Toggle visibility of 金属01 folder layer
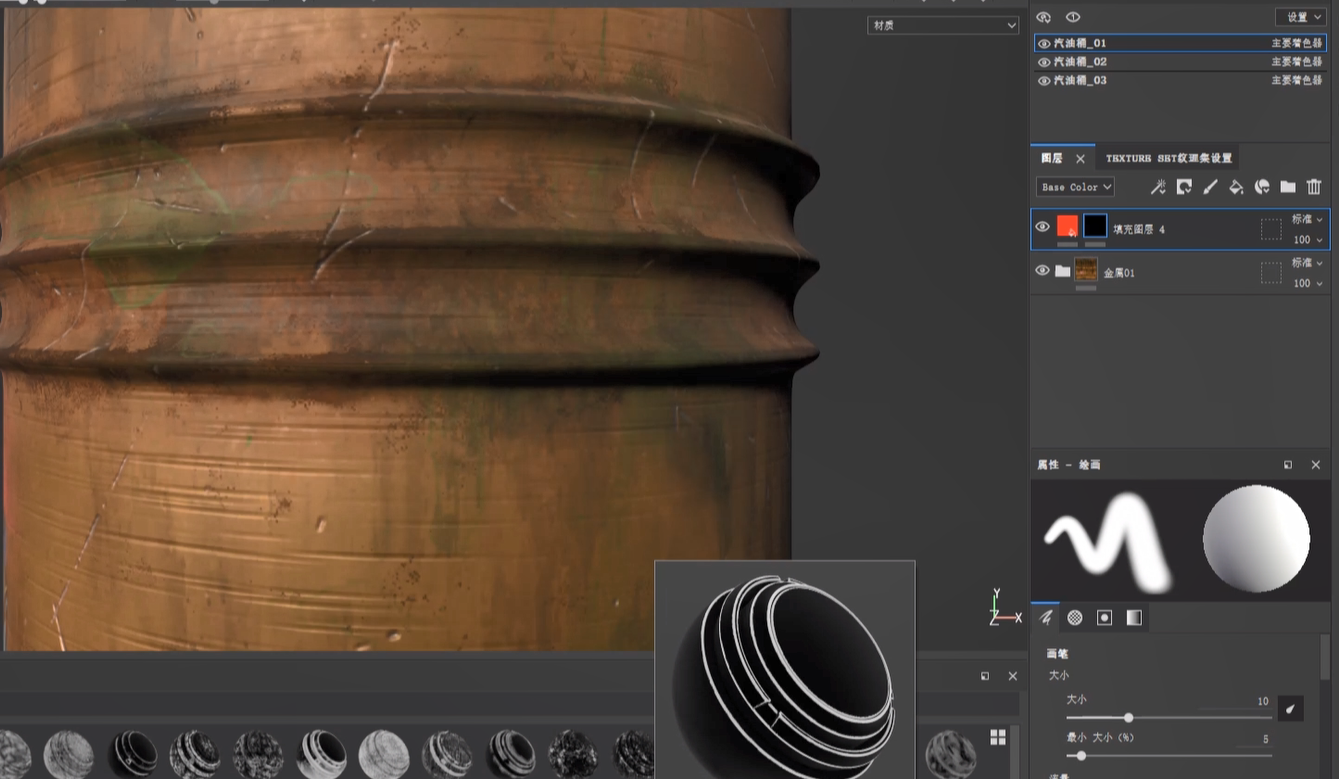 coord(1042,271)
